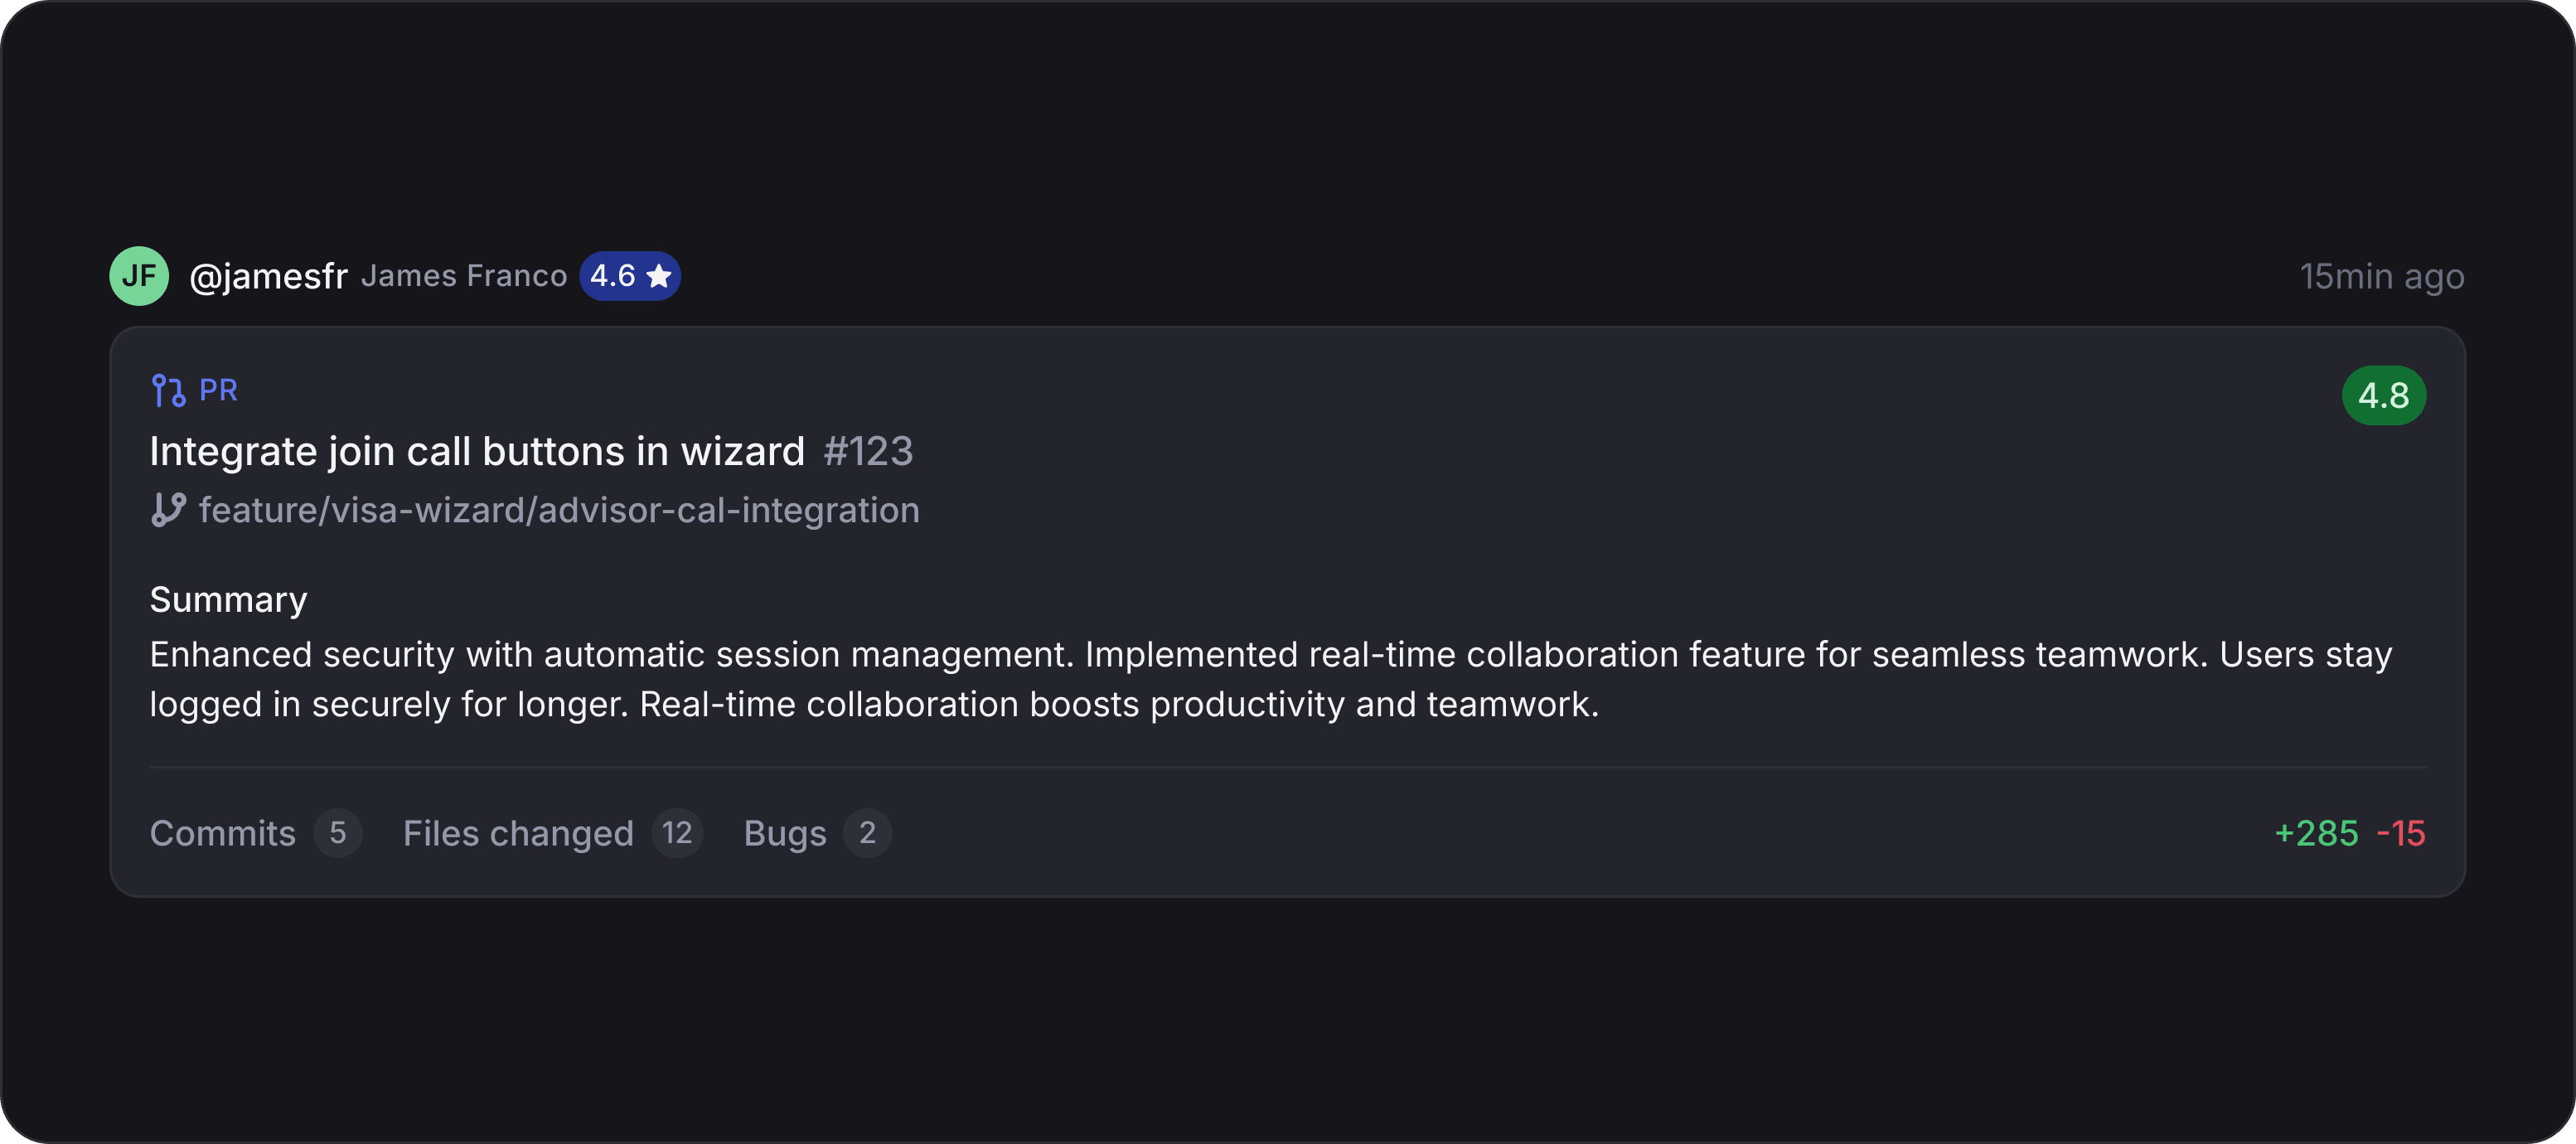Click the 15min ago timestamp

click(2381, 276)
